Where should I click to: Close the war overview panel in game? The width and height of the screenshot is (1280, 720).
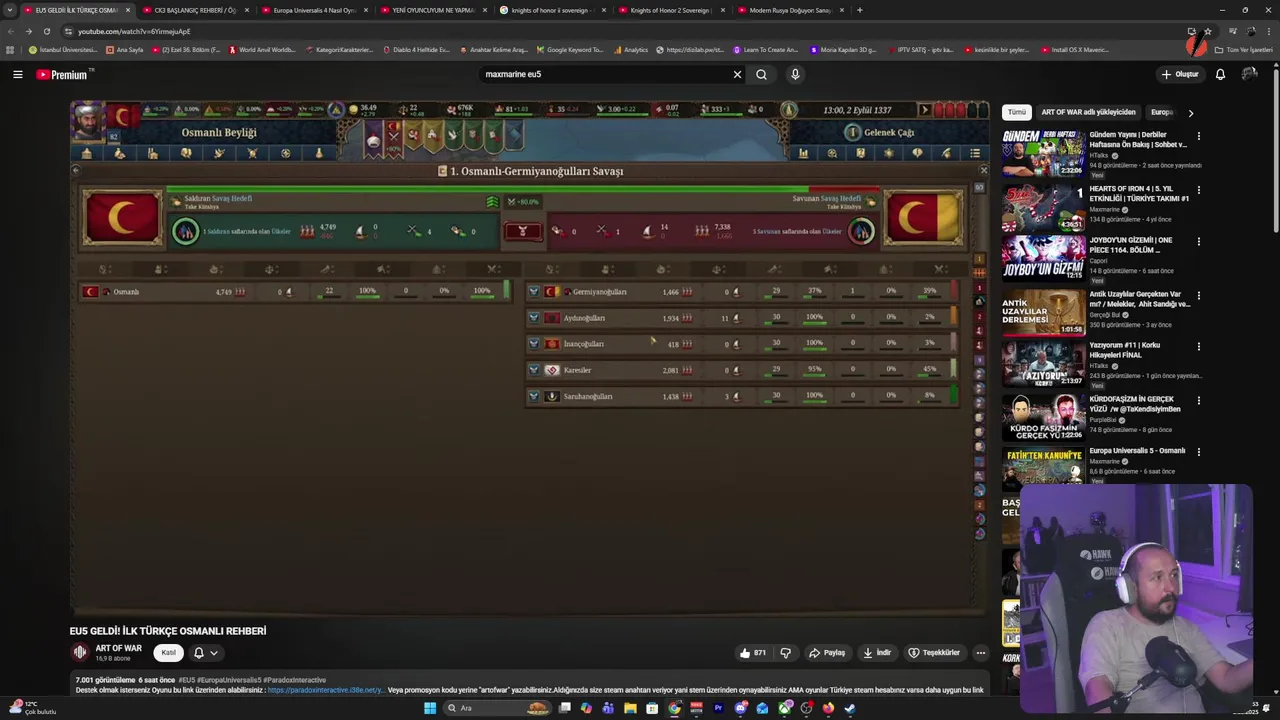pos(983,170)
